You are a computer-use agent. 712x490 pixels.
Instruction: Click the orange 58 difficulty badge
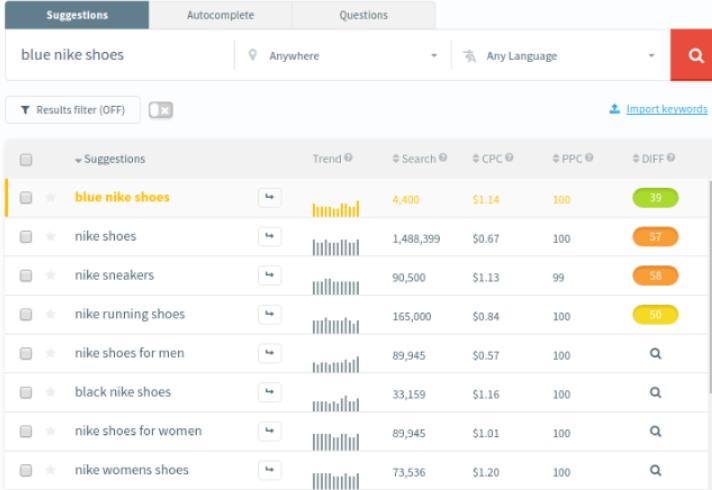pos(655,276)
